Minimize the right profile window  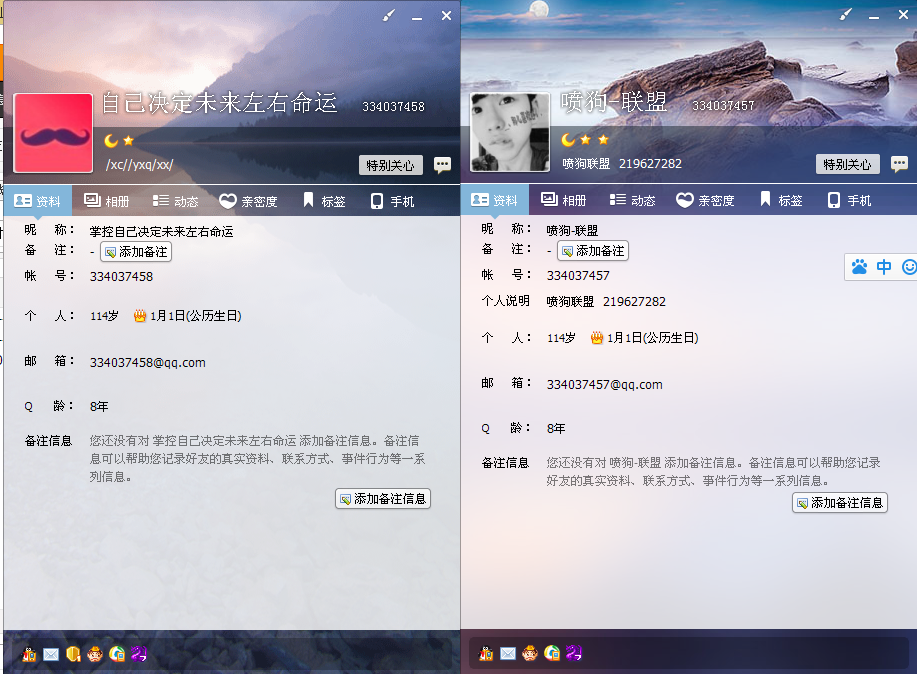(x=874, y=16)
